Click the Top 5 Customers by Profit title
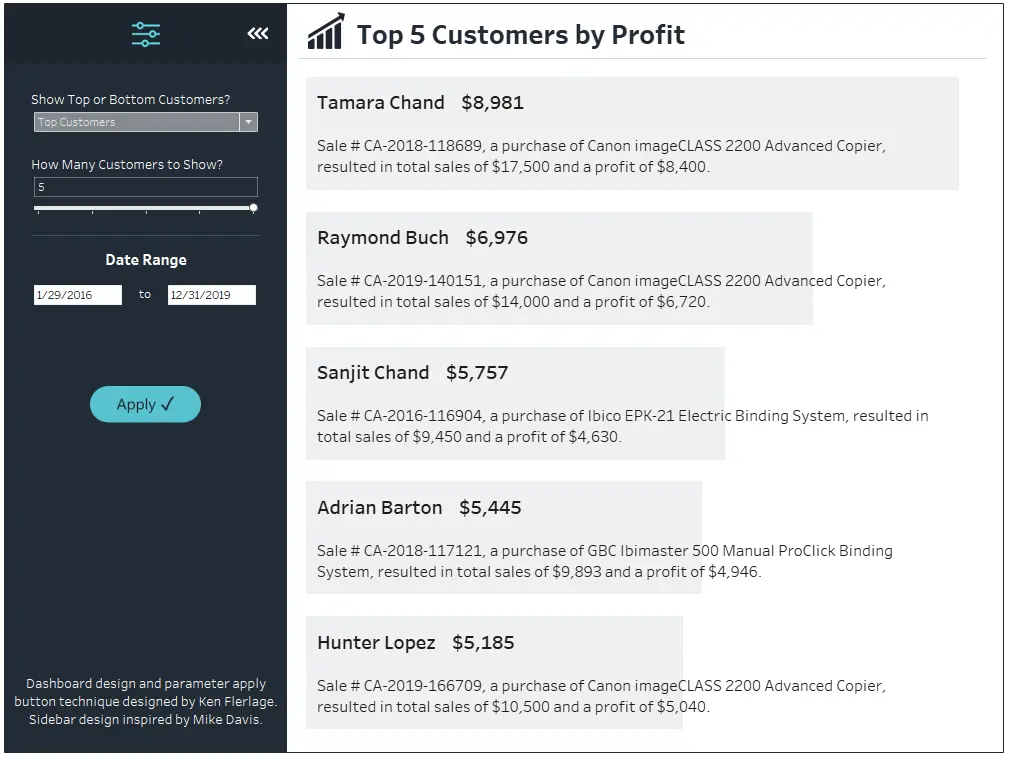1009x758 pixels. tap(521, 35)
